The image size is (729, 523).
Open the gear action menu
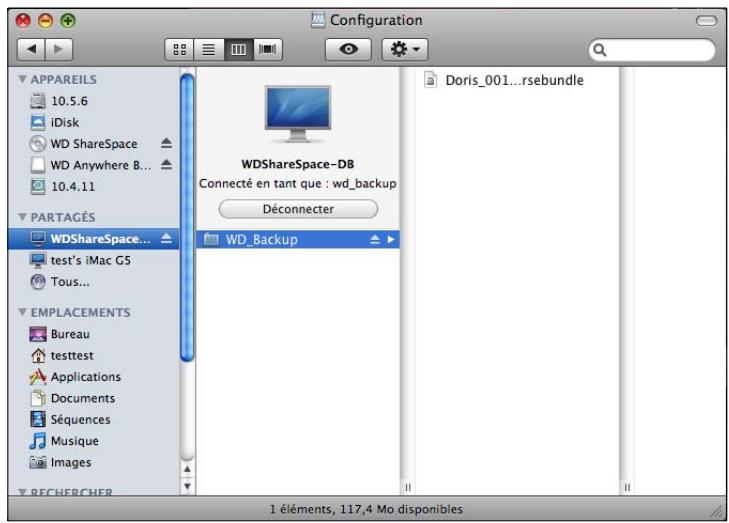click(x=404, y=49)
